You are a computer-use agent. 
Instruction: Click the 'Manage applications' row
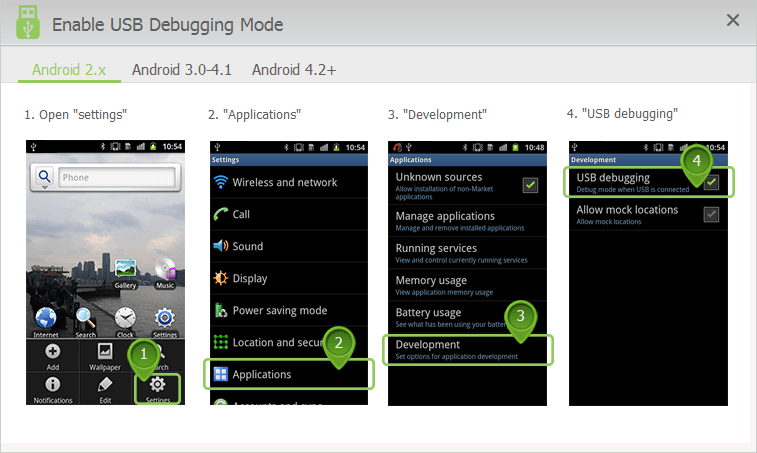pyautogui.click(x=467, y=221)
